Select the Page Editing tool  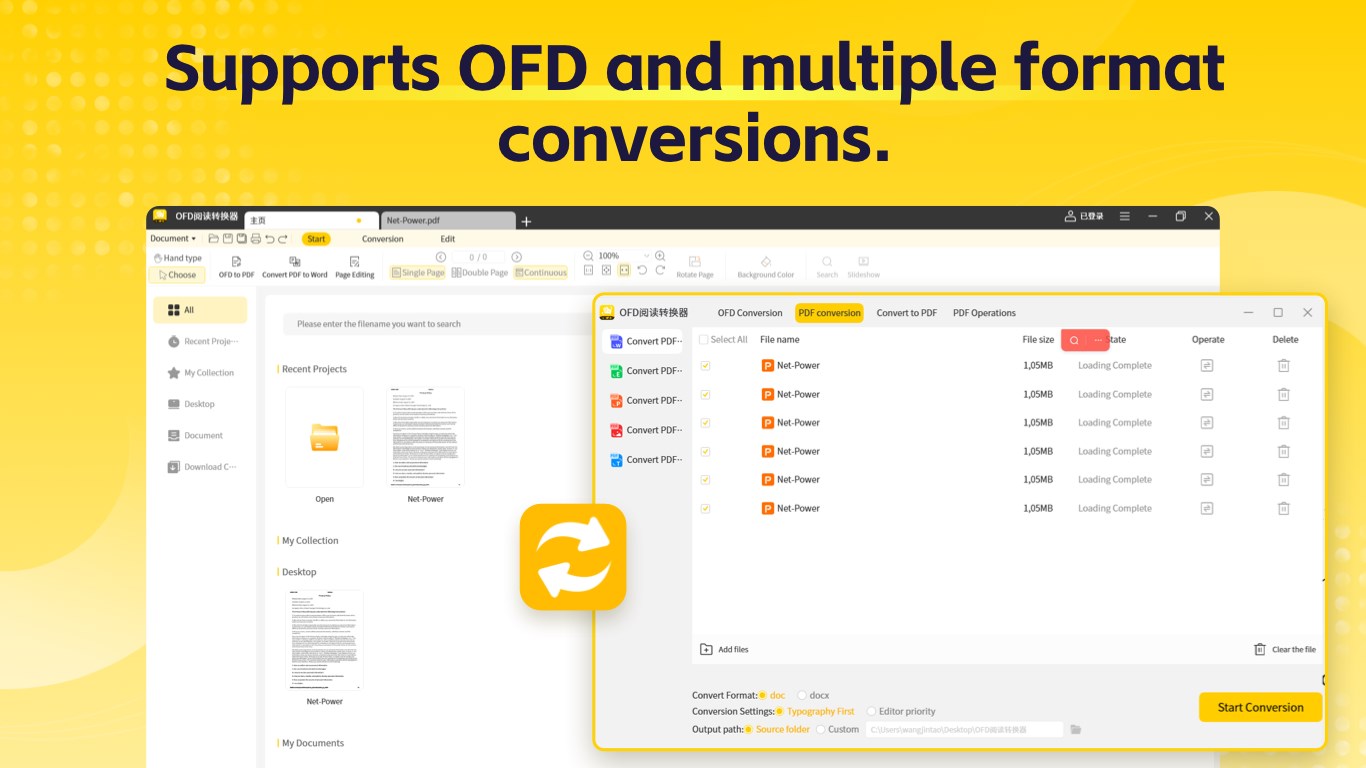pos(355,266)
